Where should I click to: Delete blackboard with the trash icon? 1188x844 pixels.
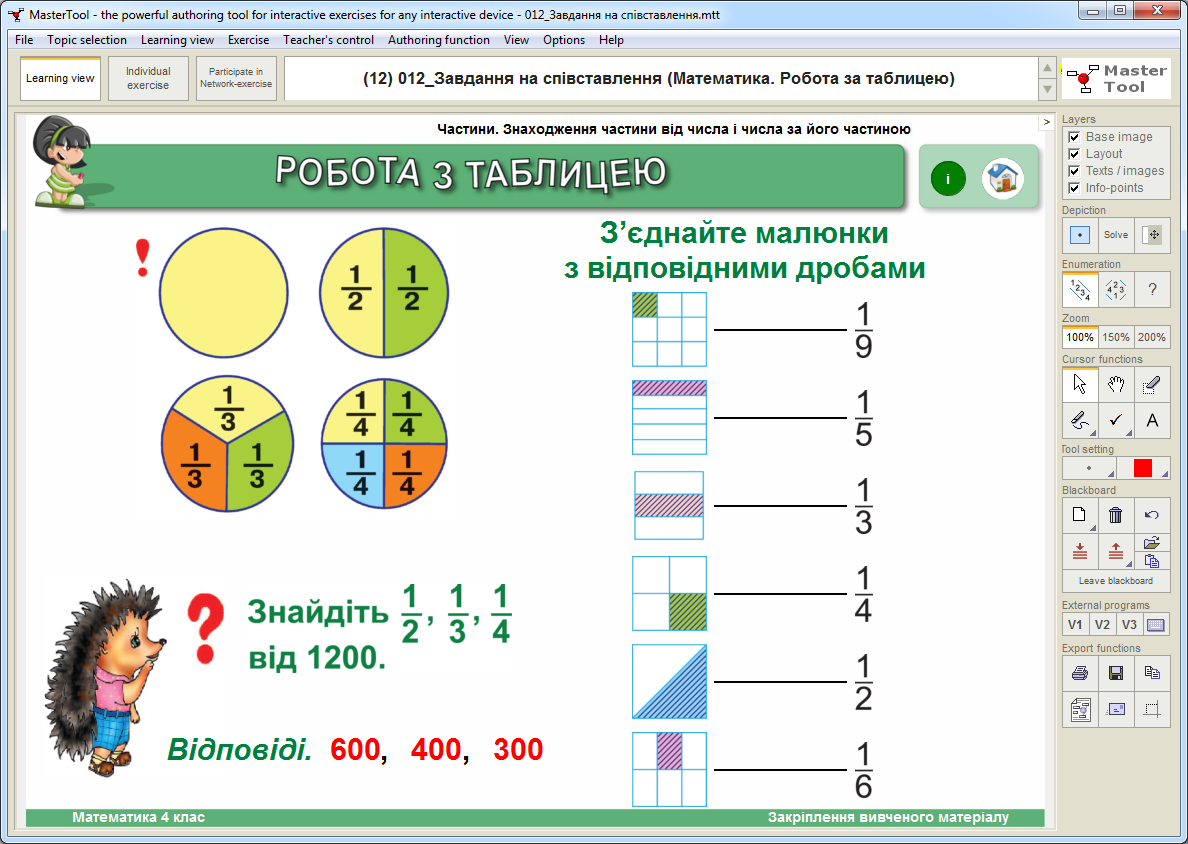1116,515
